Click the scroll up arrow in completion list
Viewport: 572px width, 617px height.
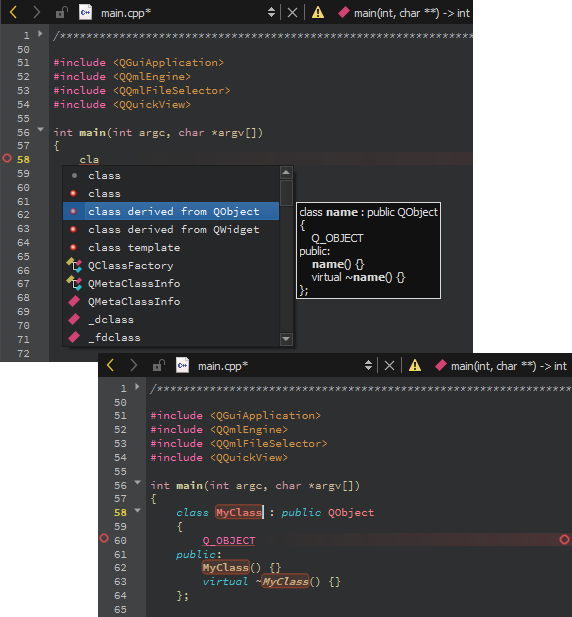coord(286,172)
